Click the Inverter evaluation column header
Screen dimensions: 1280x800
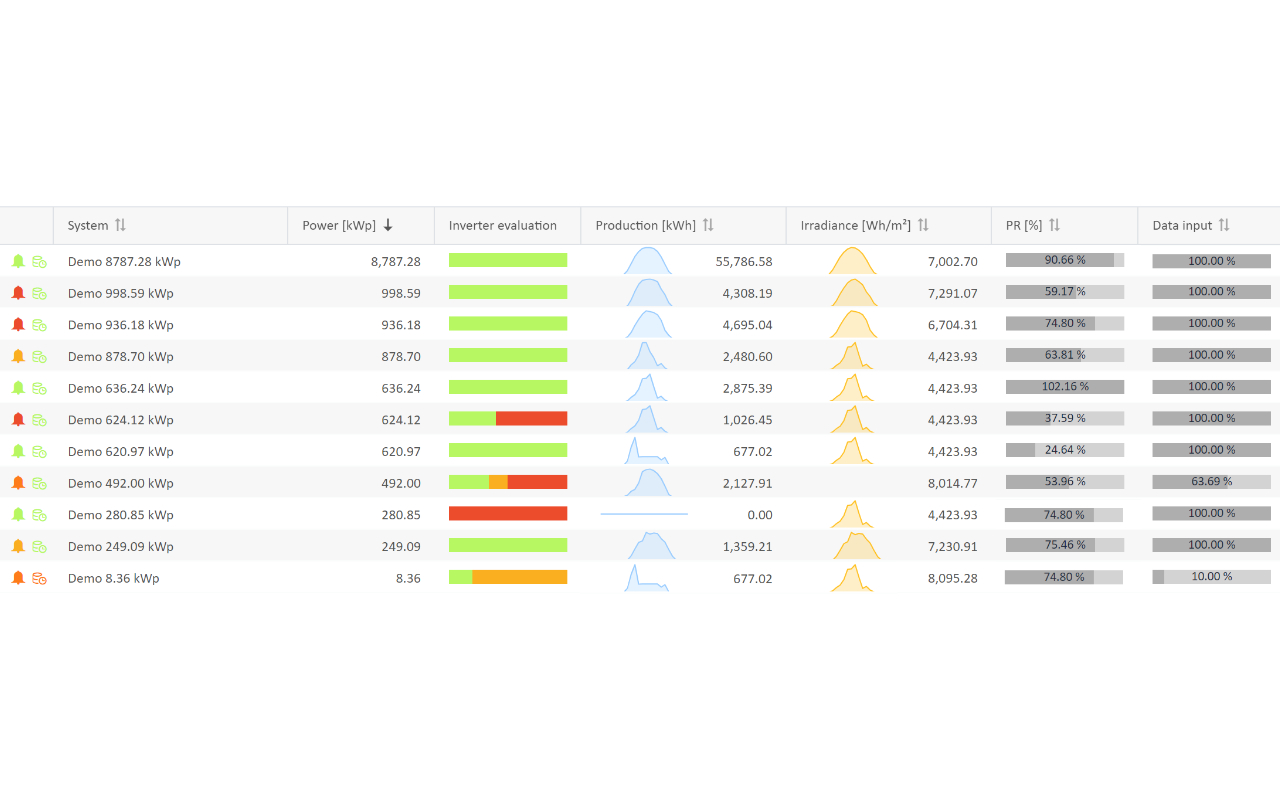(x=502, y=225)
